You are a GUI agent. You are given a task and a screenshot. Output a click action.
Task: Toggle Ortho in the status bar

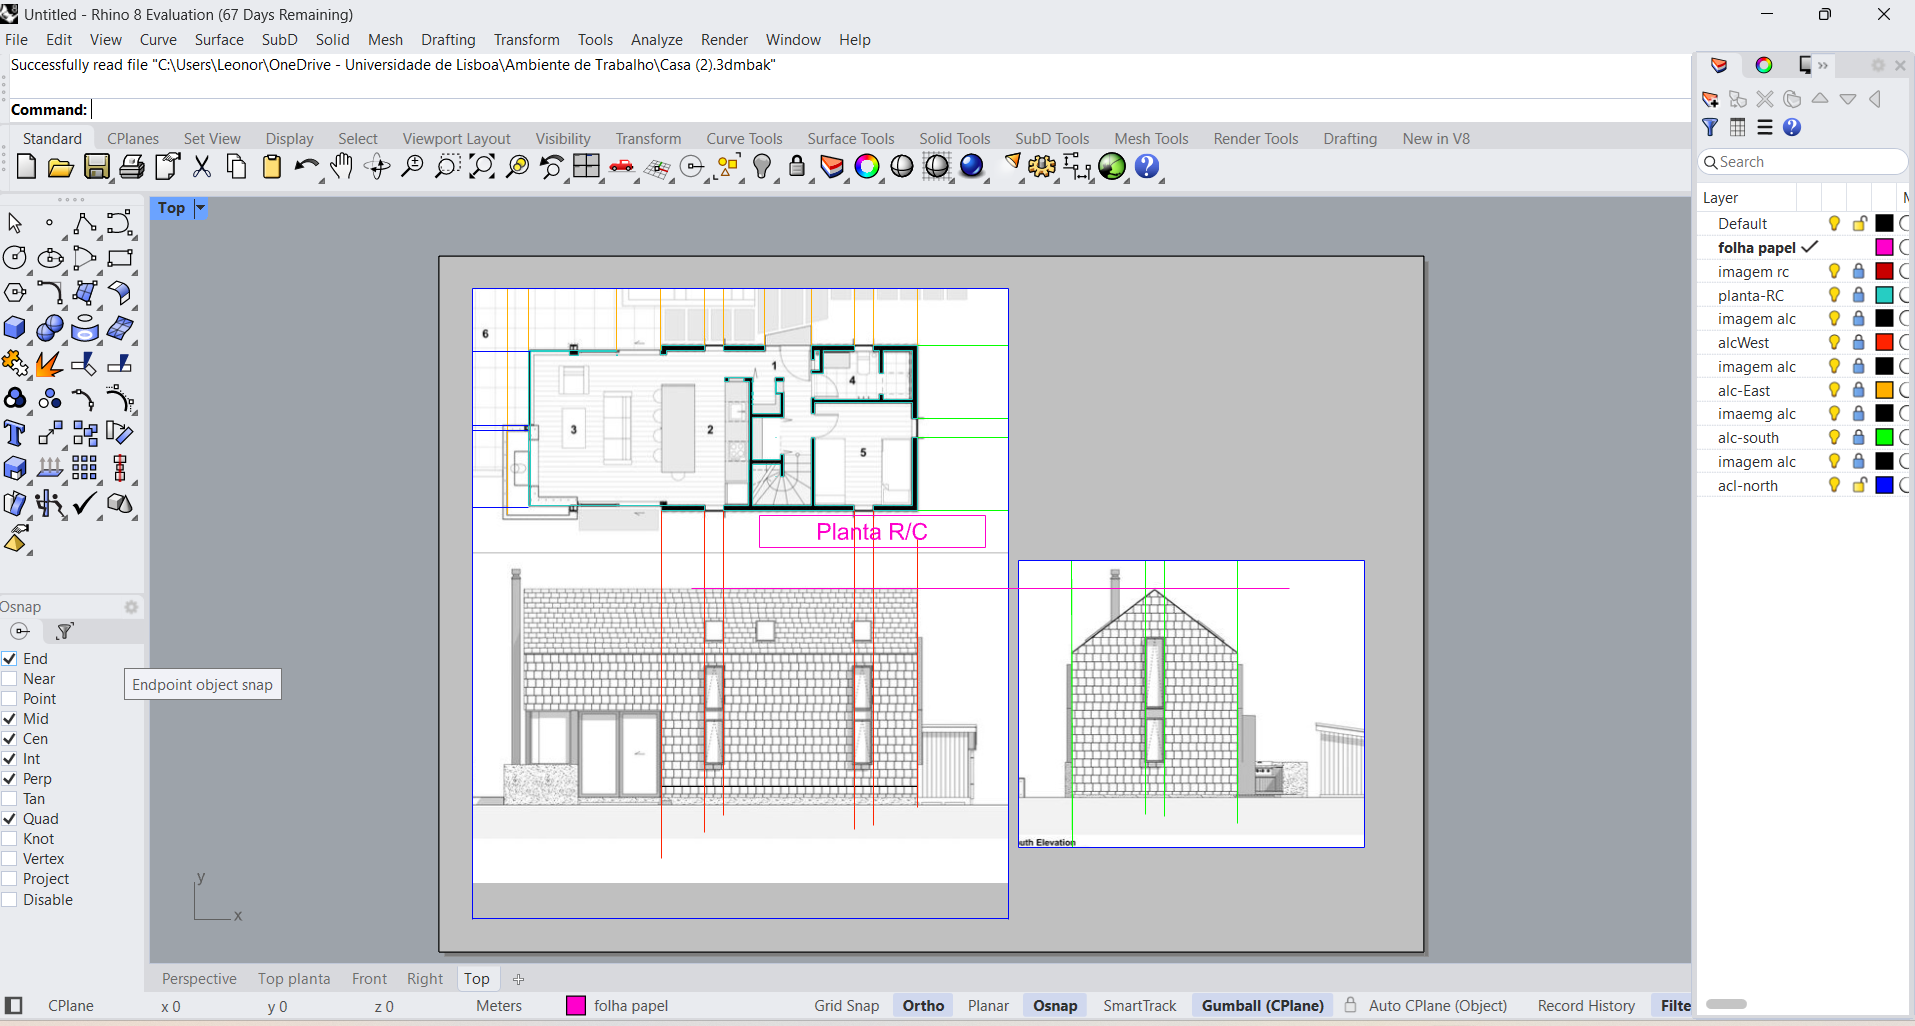pos(922,1006)
